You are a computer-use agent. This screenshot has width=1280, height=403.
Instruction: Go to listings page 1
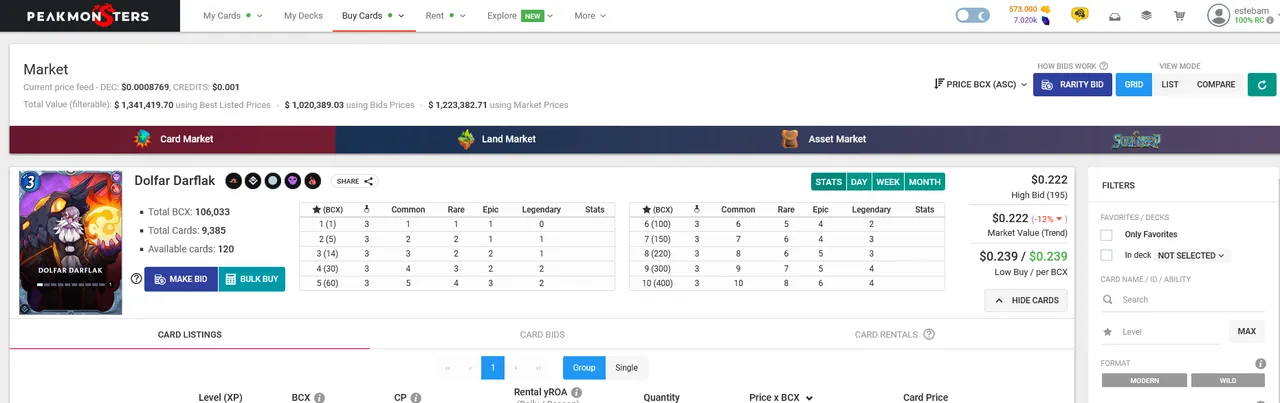[x=492, y=368]
